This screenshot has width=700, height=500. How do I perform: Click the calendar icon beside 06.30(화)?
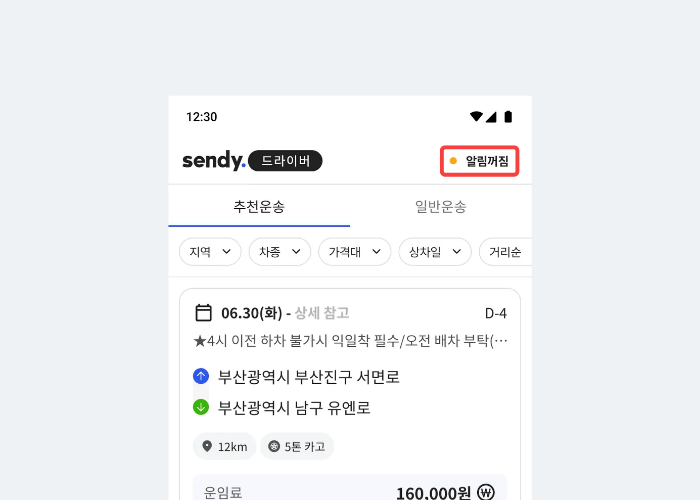pos(203,312)
